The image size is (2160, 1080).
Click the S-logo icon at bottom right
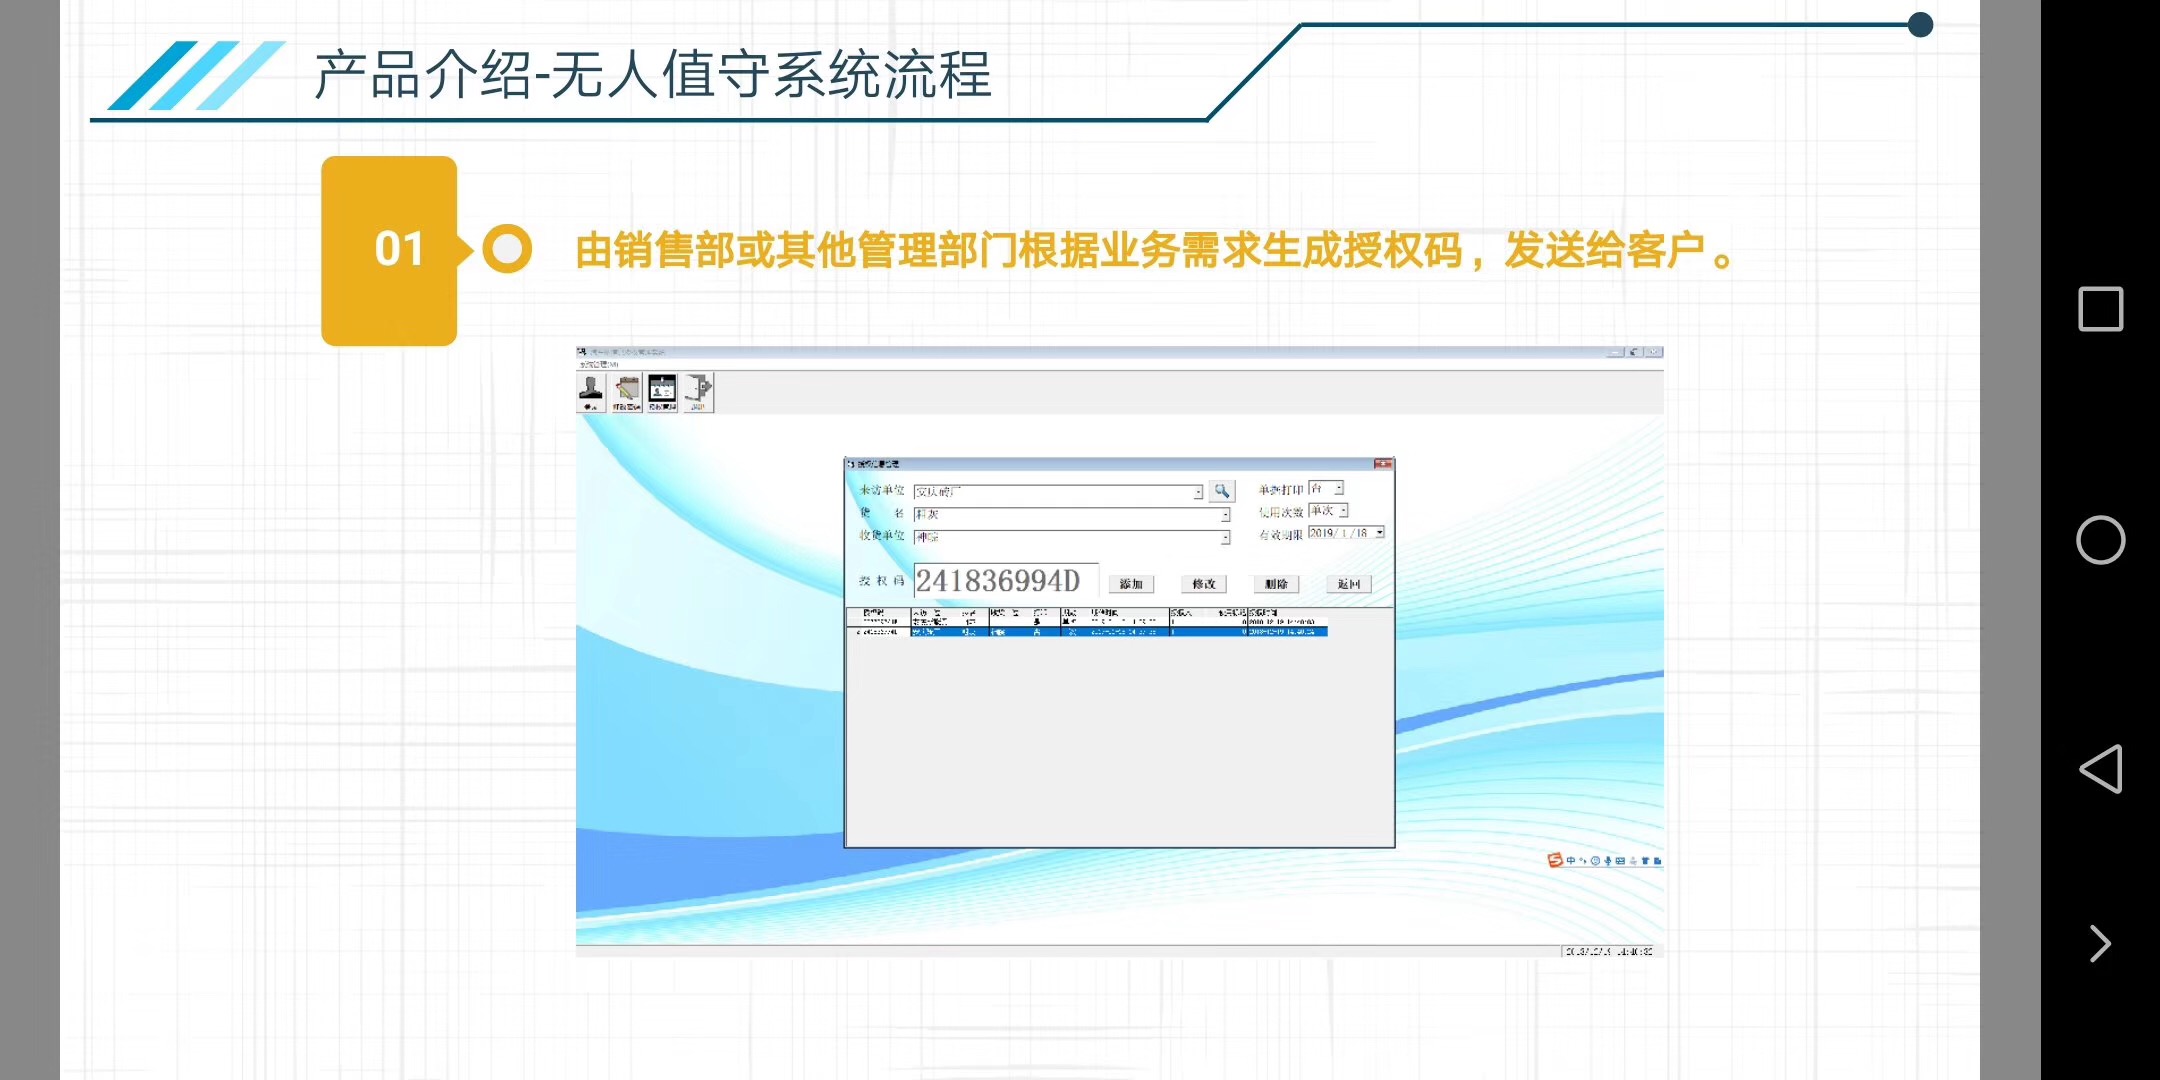coord(1551,857)
